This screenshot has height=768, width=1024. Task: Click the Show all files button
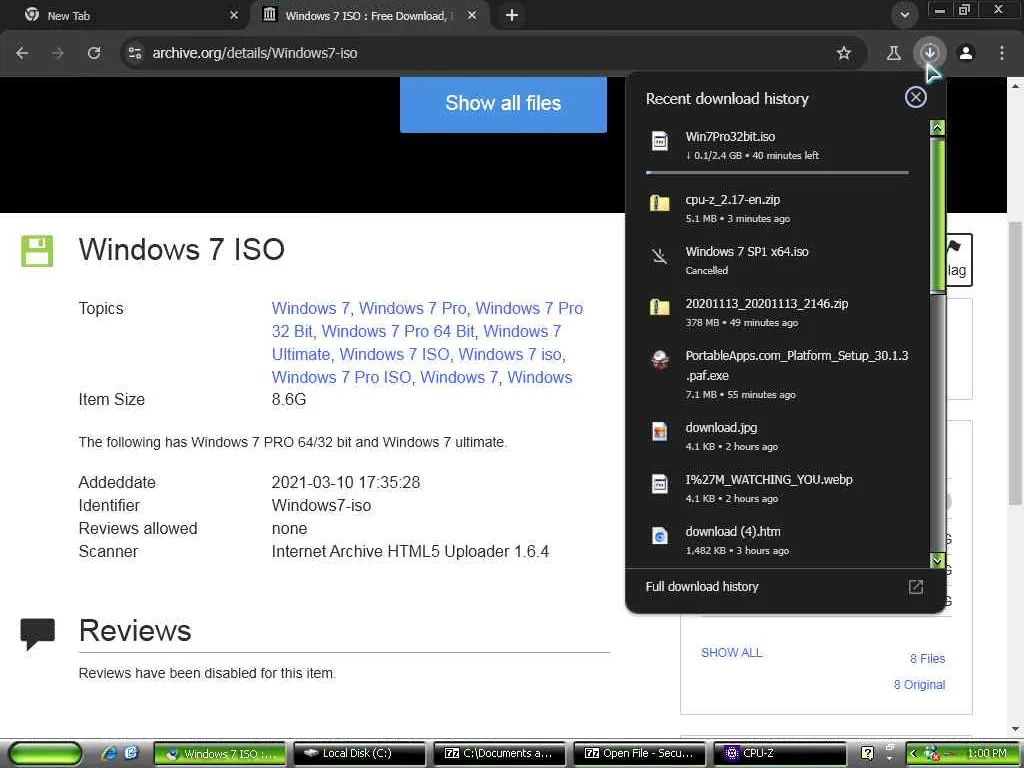(503, 103)
